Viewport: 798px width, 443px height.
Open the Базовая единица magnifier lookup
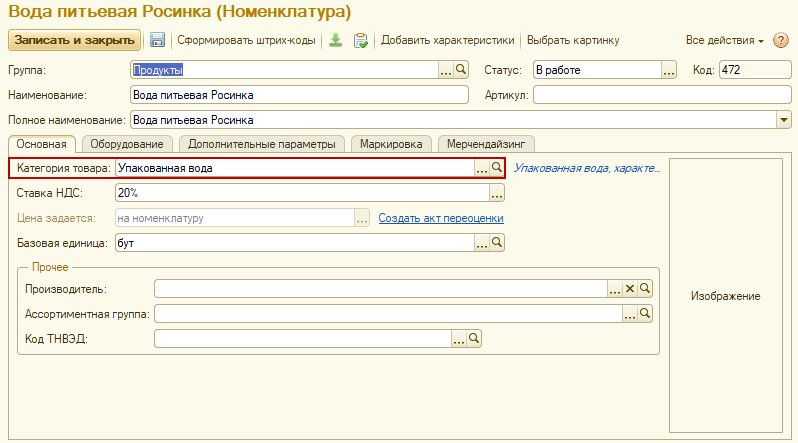pos(497,243)
